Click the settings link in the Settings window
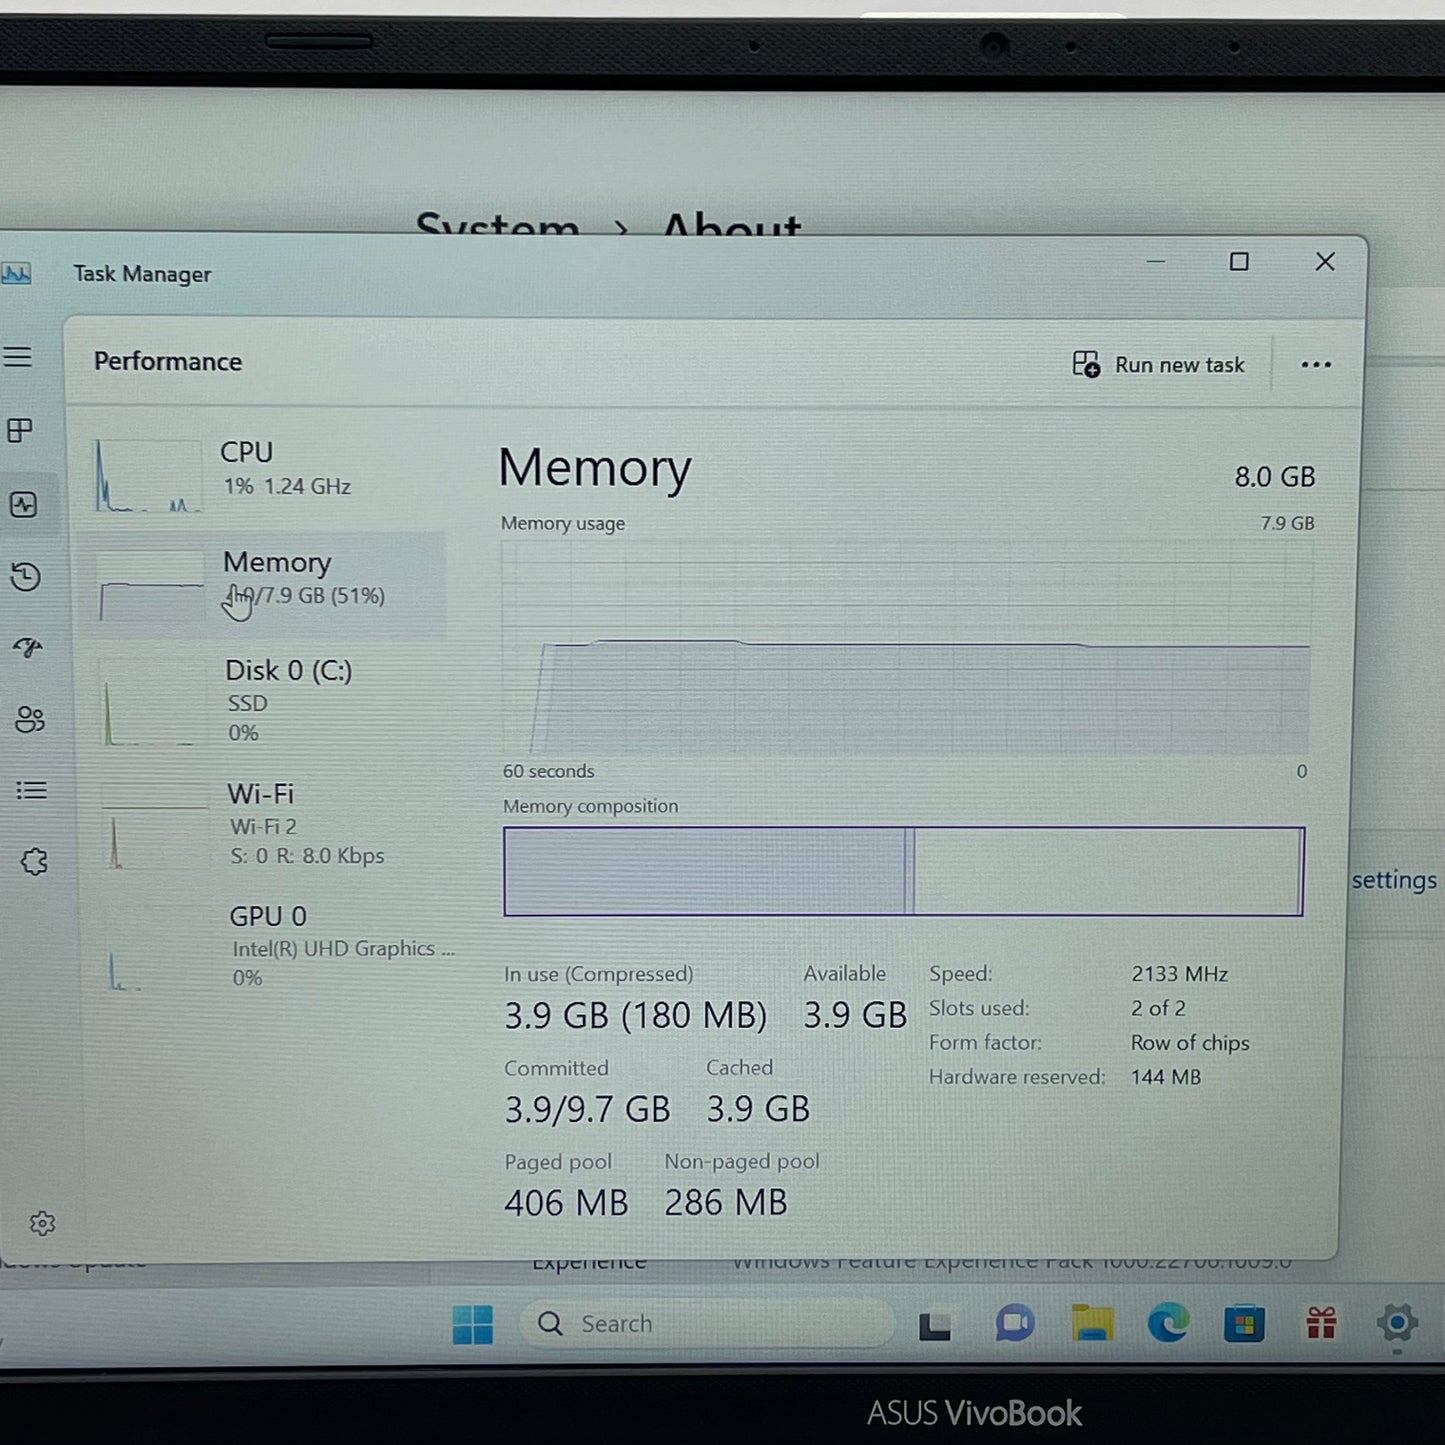Viewport: 1445px width, 1445px height. click(x=1394, y=880)
